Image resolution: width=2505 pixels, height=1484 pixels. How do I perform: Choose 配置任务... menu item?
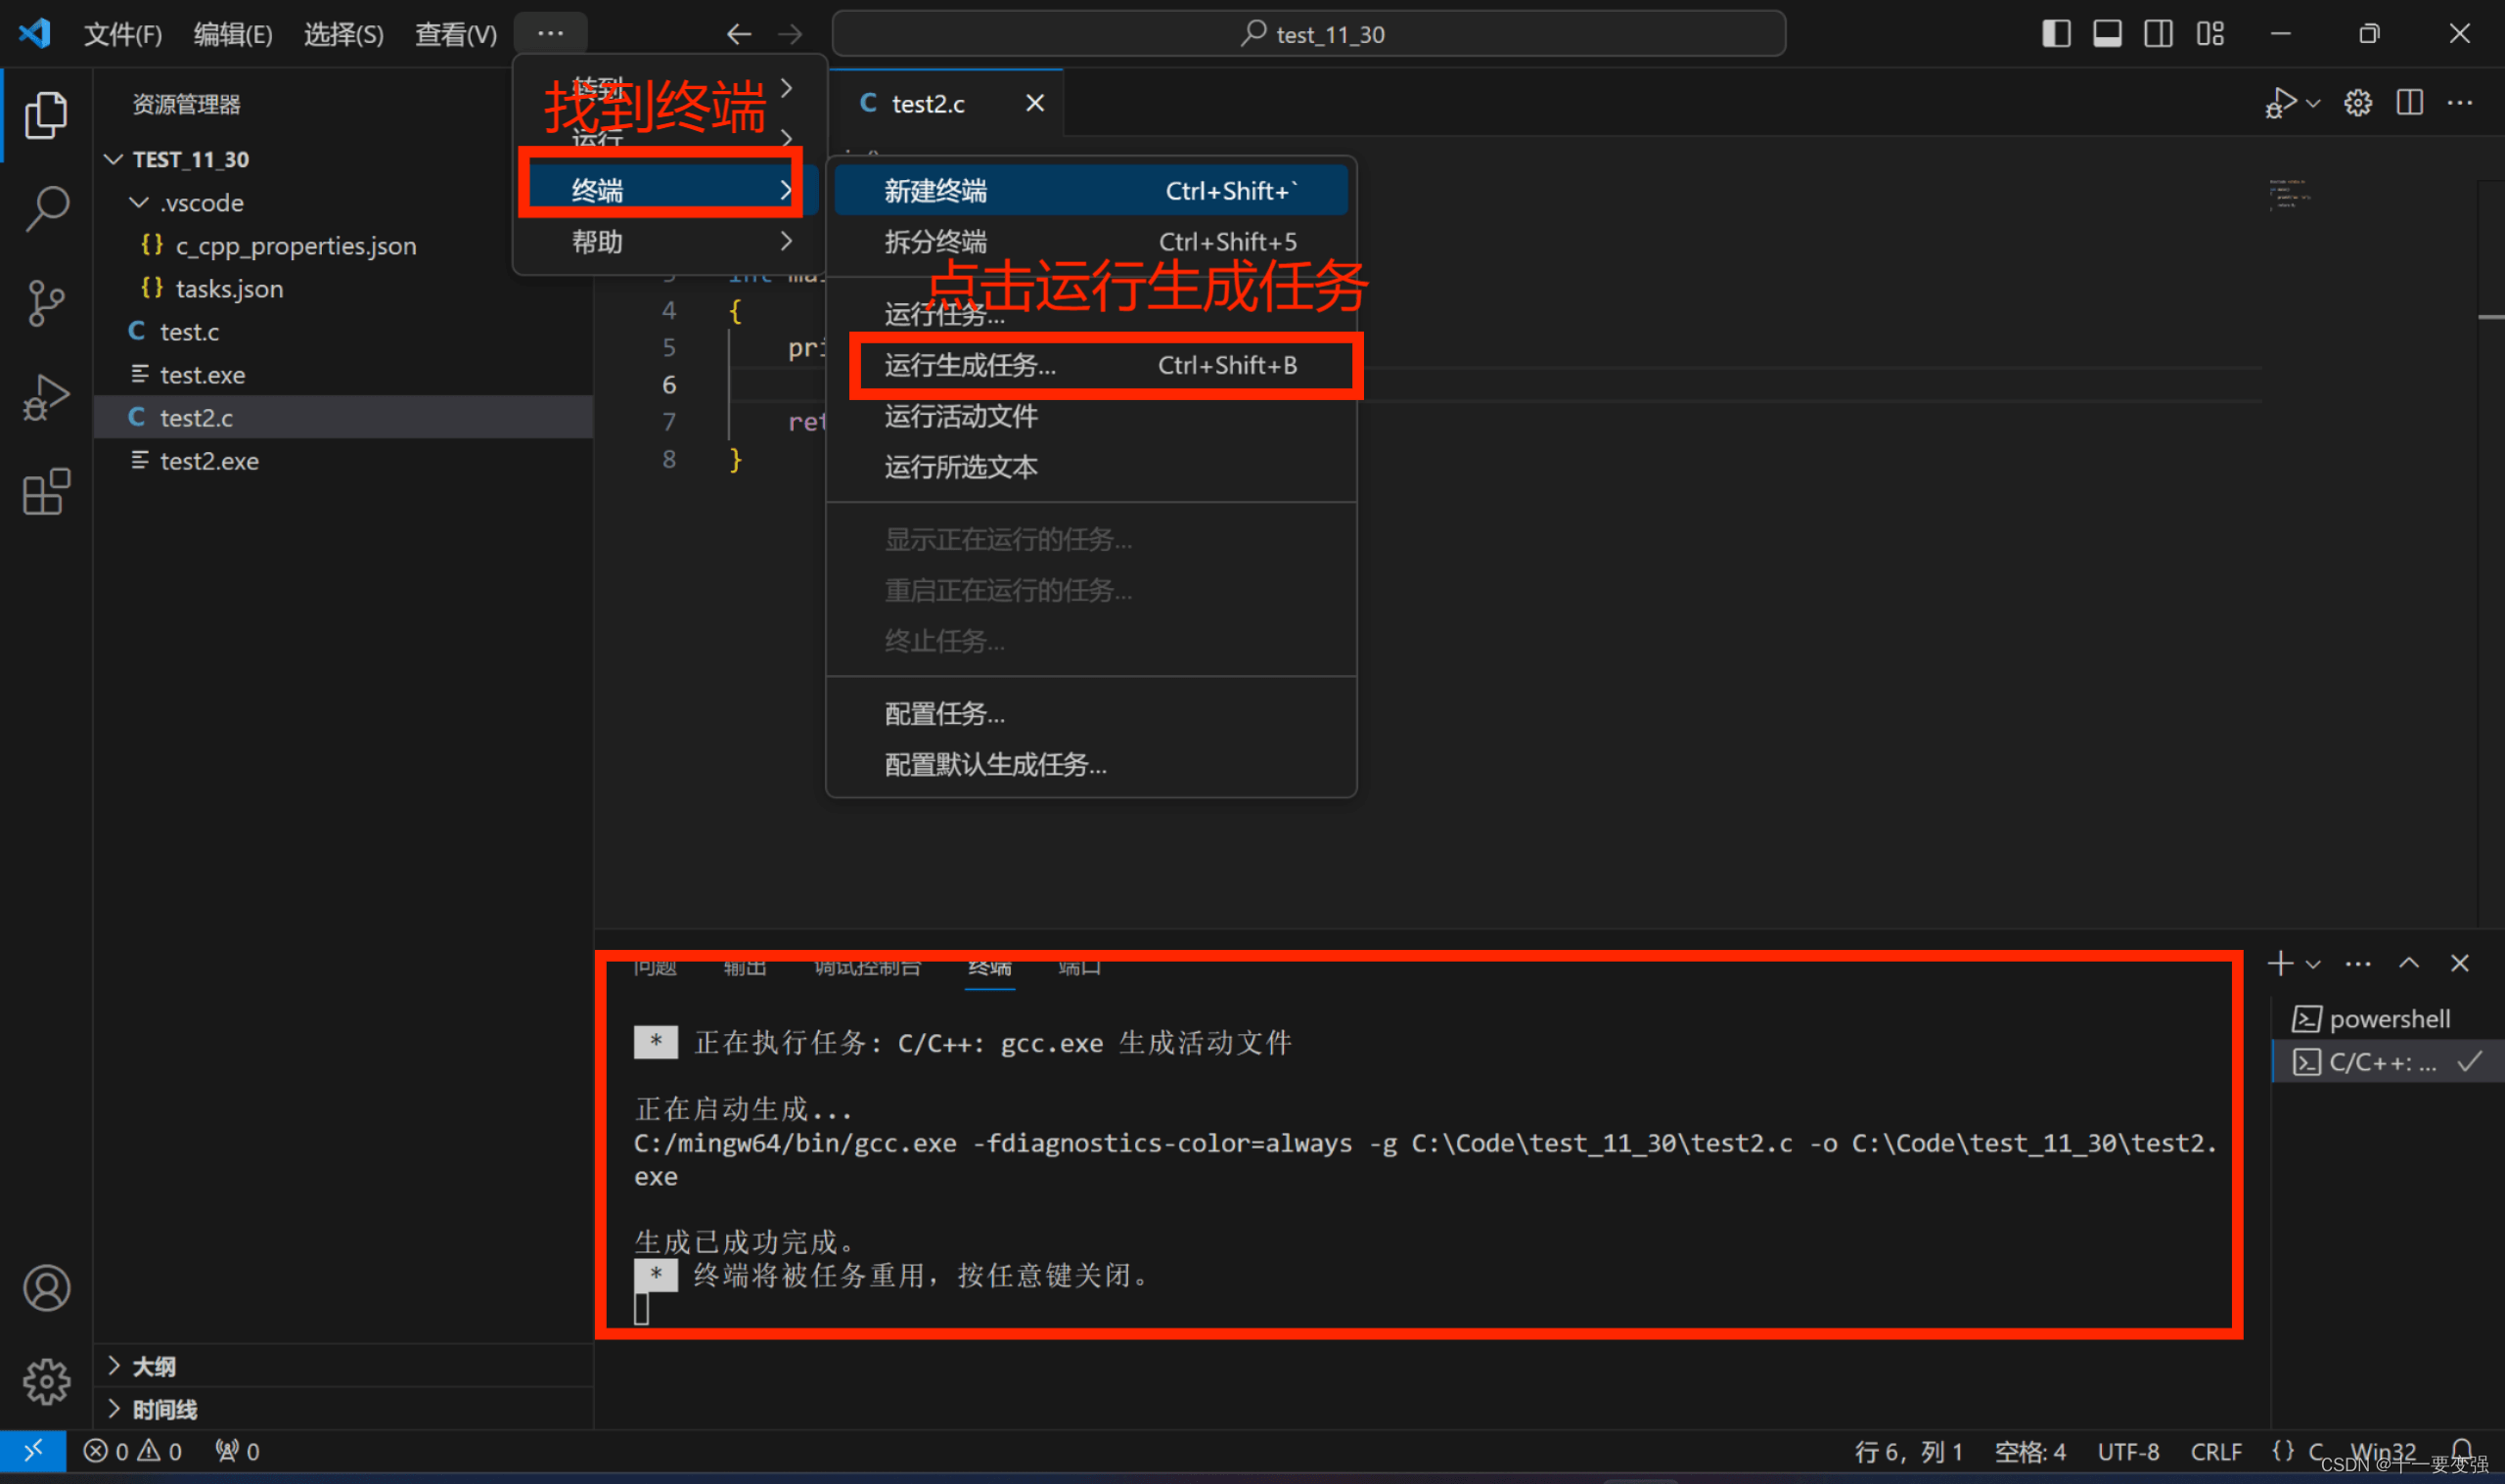coord(1091,714)
